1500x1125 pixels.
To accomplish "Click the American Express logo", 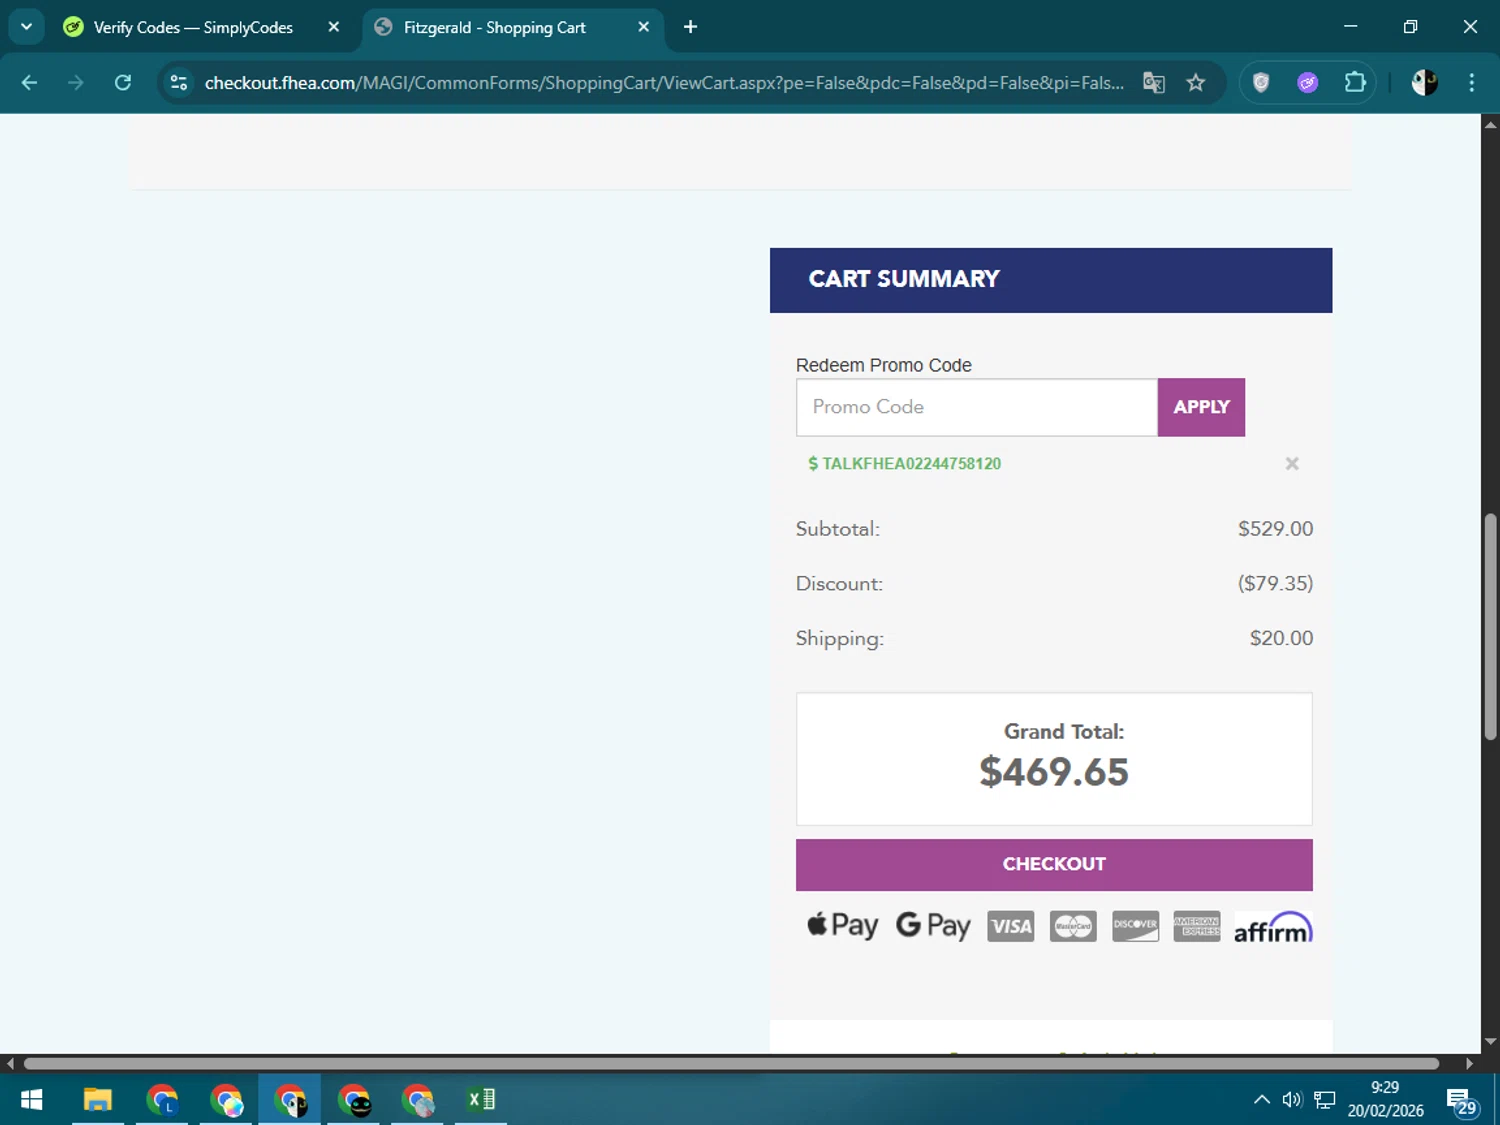I will click(1197, 927).
